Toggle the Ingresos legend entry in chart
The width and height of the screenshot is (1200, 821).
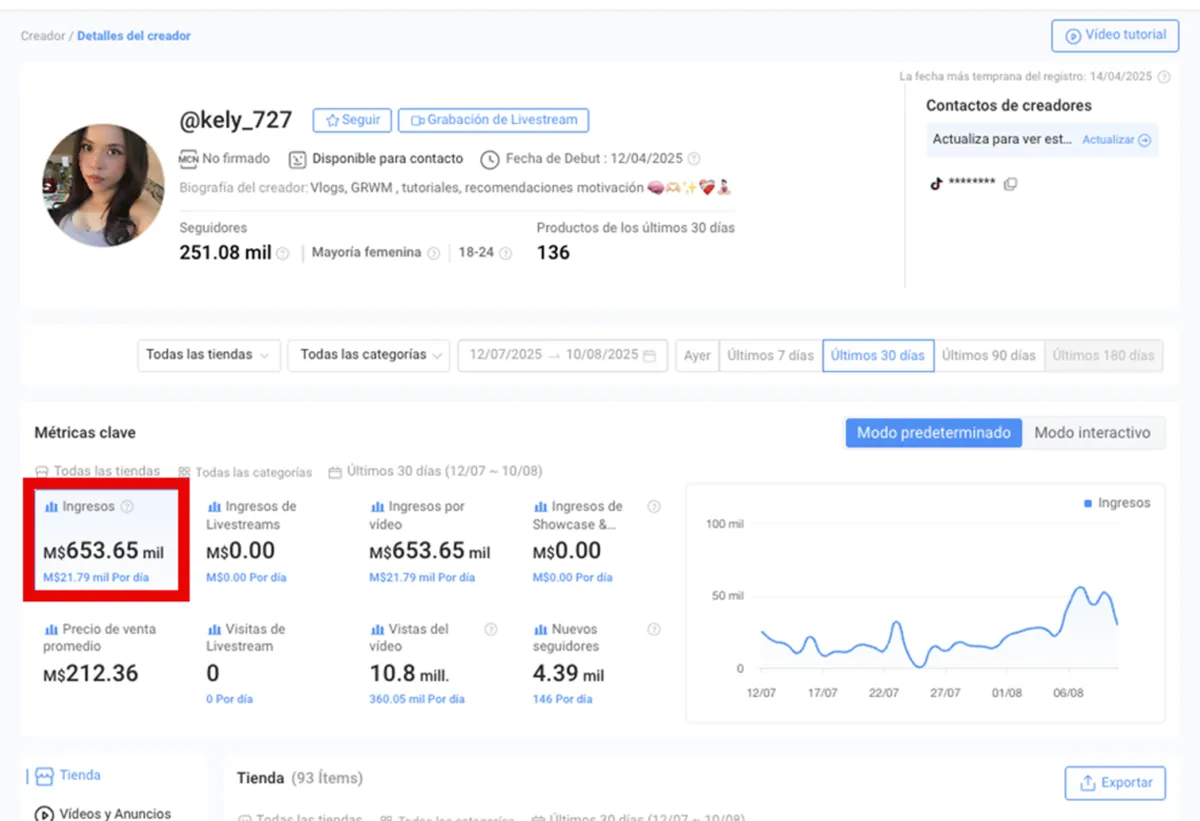coord(1117,503)
